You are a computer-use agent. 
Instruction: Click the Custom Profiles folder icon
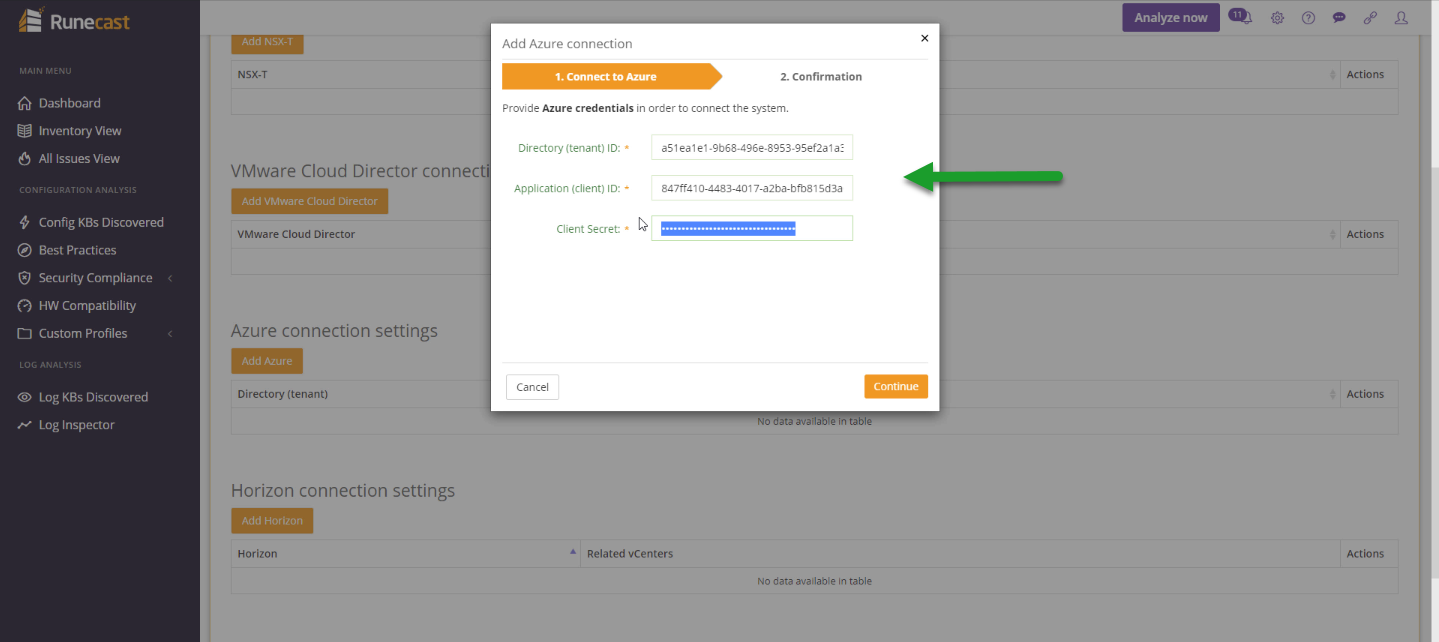(25, 333)
